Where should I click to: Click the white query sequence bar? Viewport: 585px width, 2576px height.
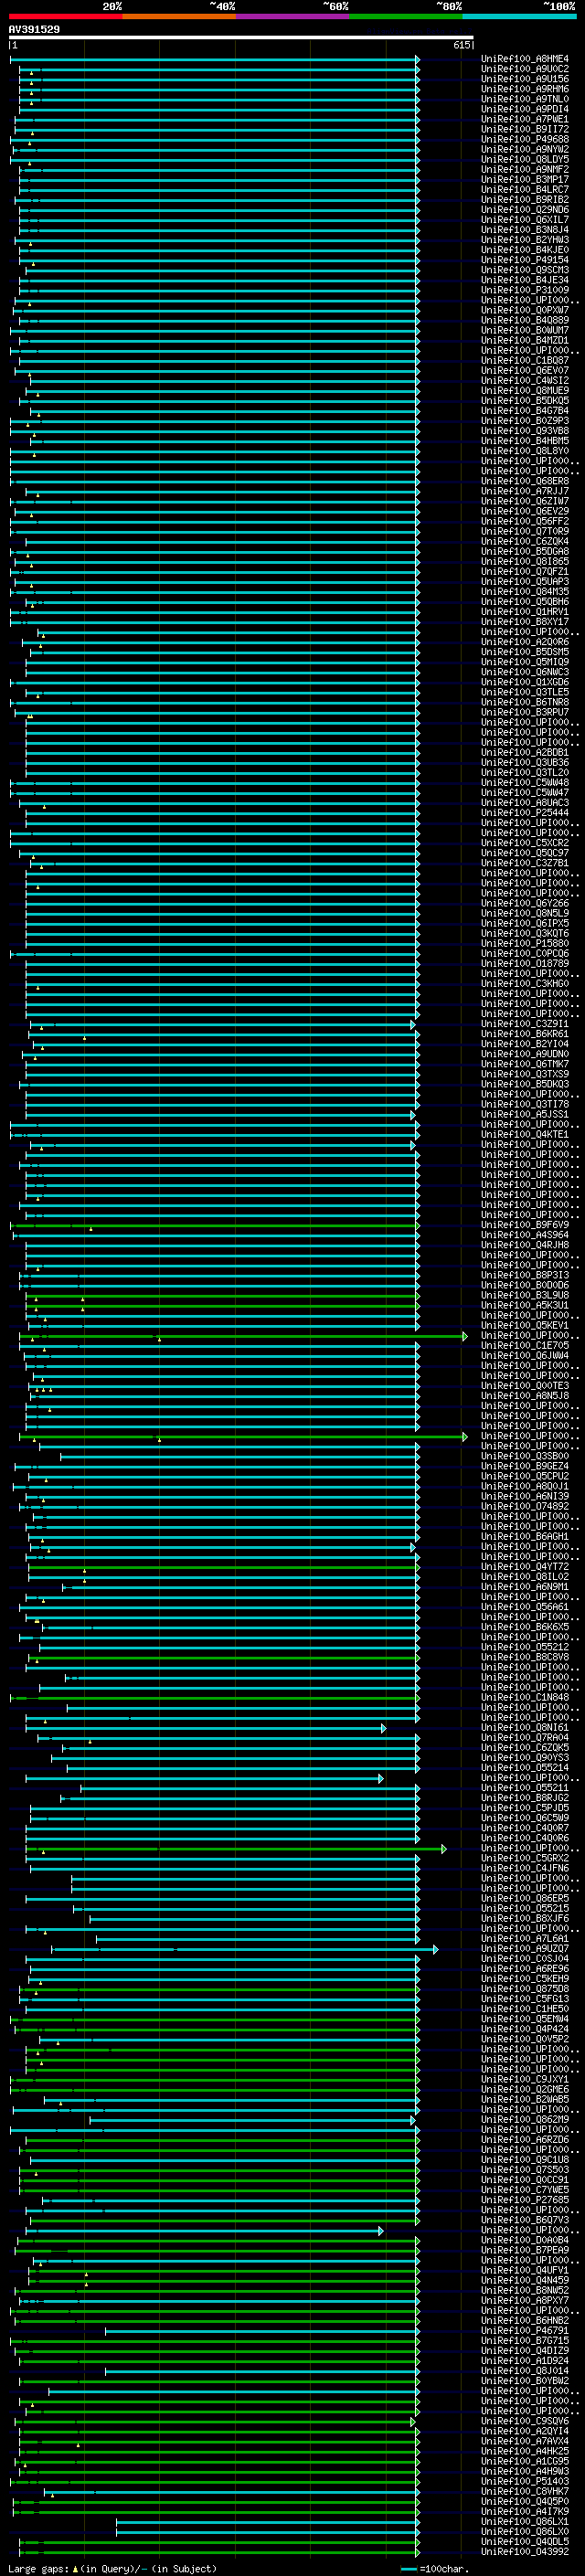click(x=241, y=37)
